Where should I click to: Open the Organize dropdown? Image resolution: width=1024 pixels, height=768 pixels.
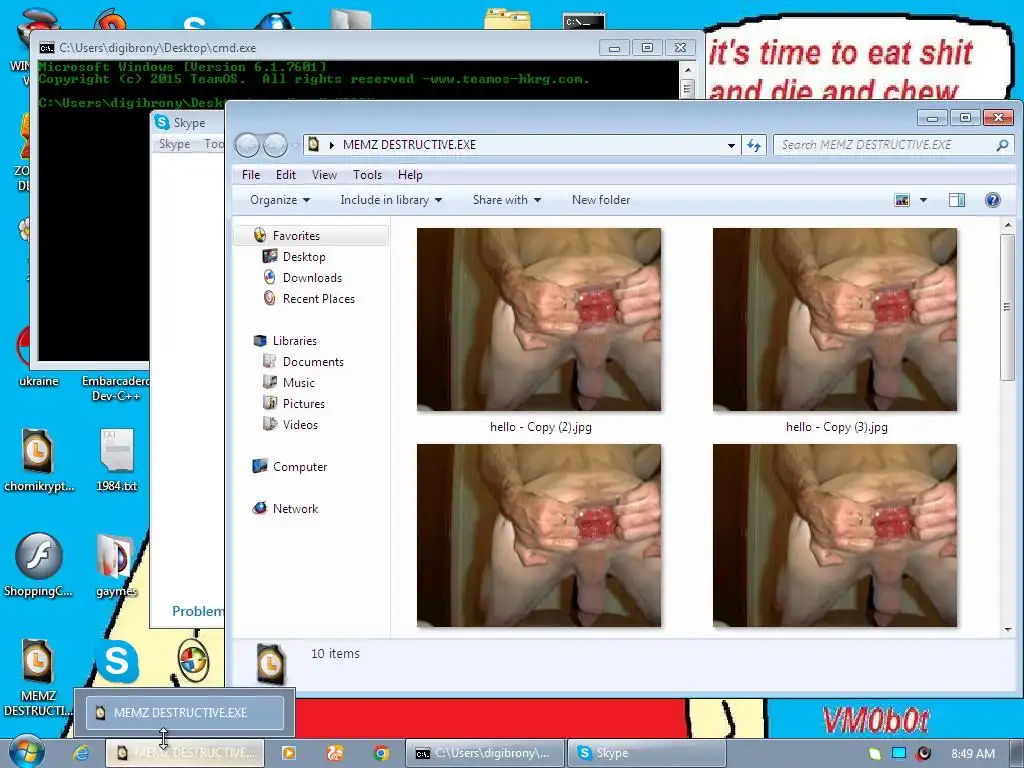click(280, 200)
